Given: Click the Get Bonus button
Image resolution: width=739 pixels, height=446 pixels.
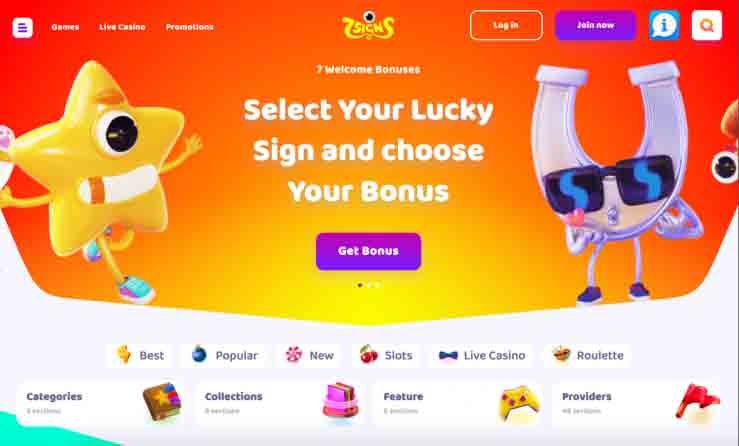Looking at the screenshot, I should [368, 251].
